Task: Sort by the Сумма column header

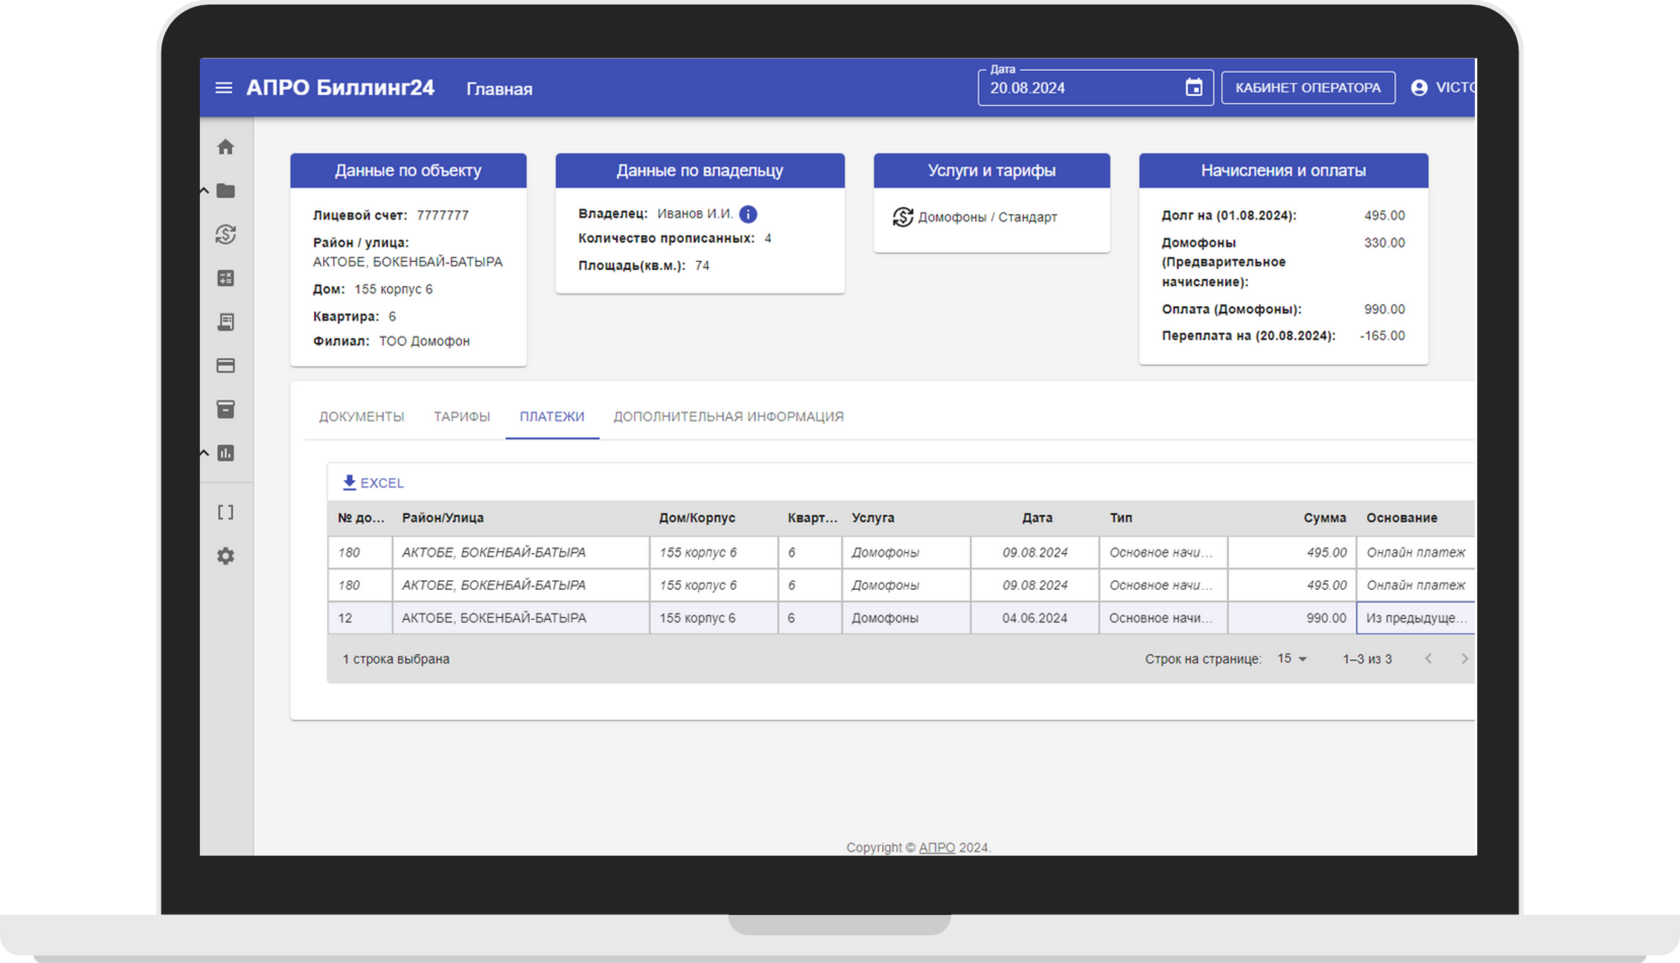Action: click(x=1325, y=518)
